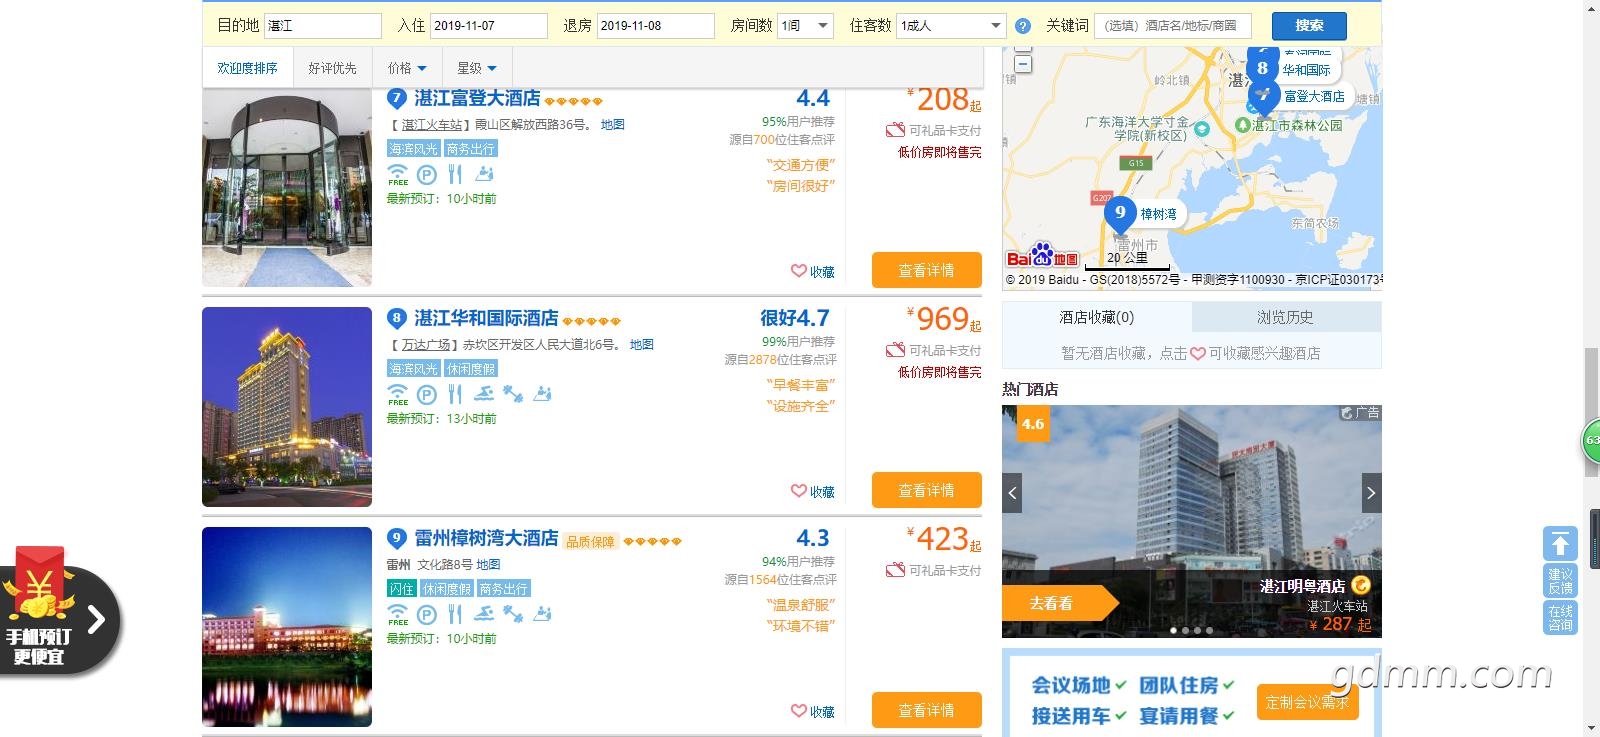The width and height of the screenshot is (1600, 737).
Task: Click the blue help icon beside 住客数
Action: [x=1023, y=26]
